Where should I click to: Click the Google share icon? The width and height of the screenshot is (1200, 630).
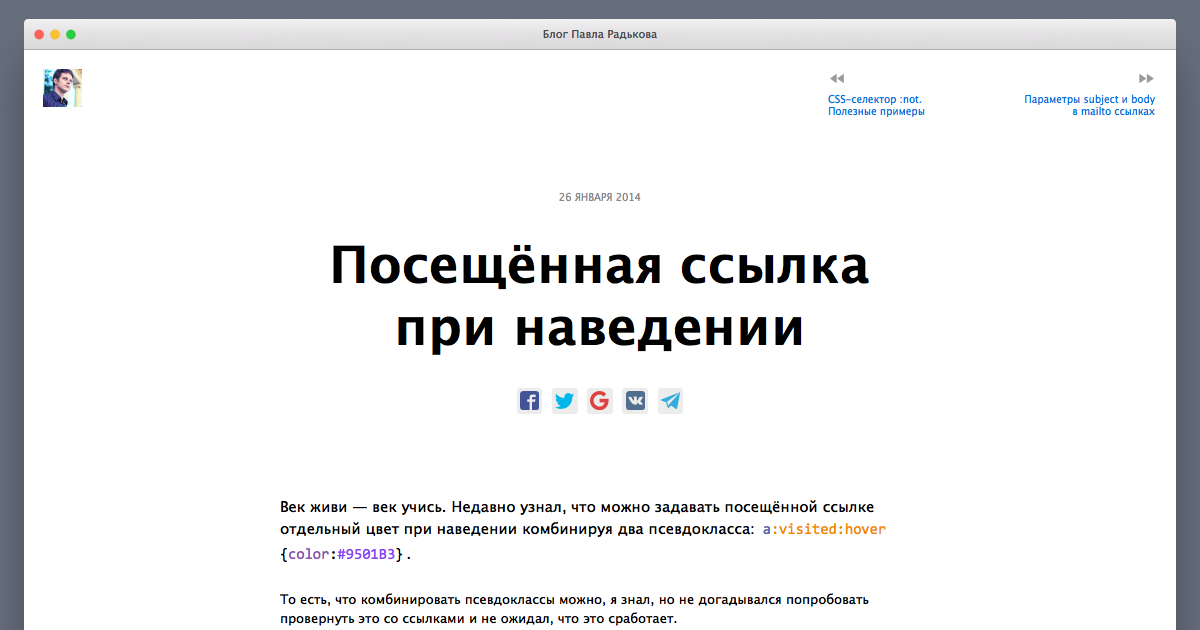[x=599, y=401]
